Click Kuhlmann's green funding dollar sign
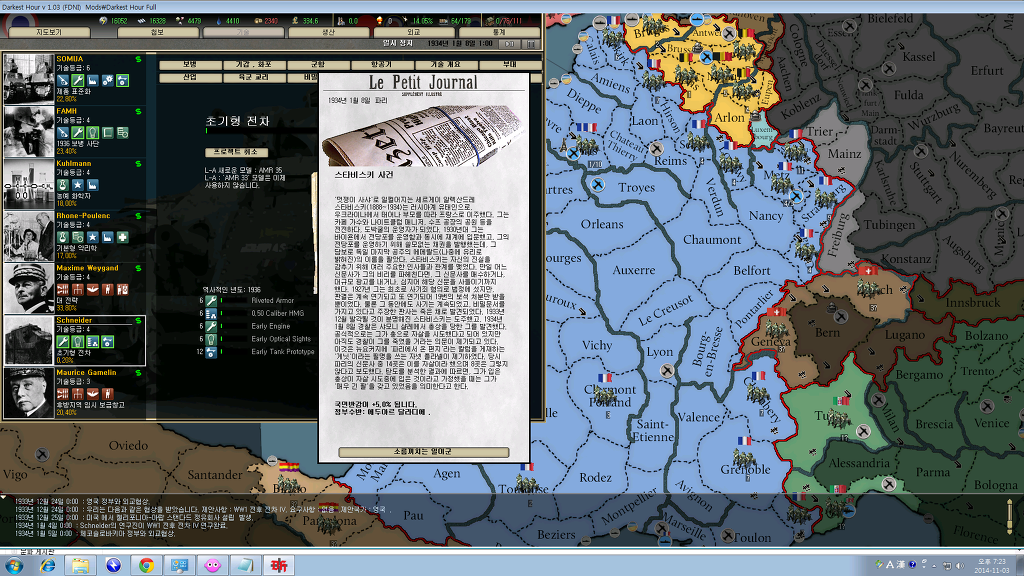 pyautogui.click(x=138, y=164)
